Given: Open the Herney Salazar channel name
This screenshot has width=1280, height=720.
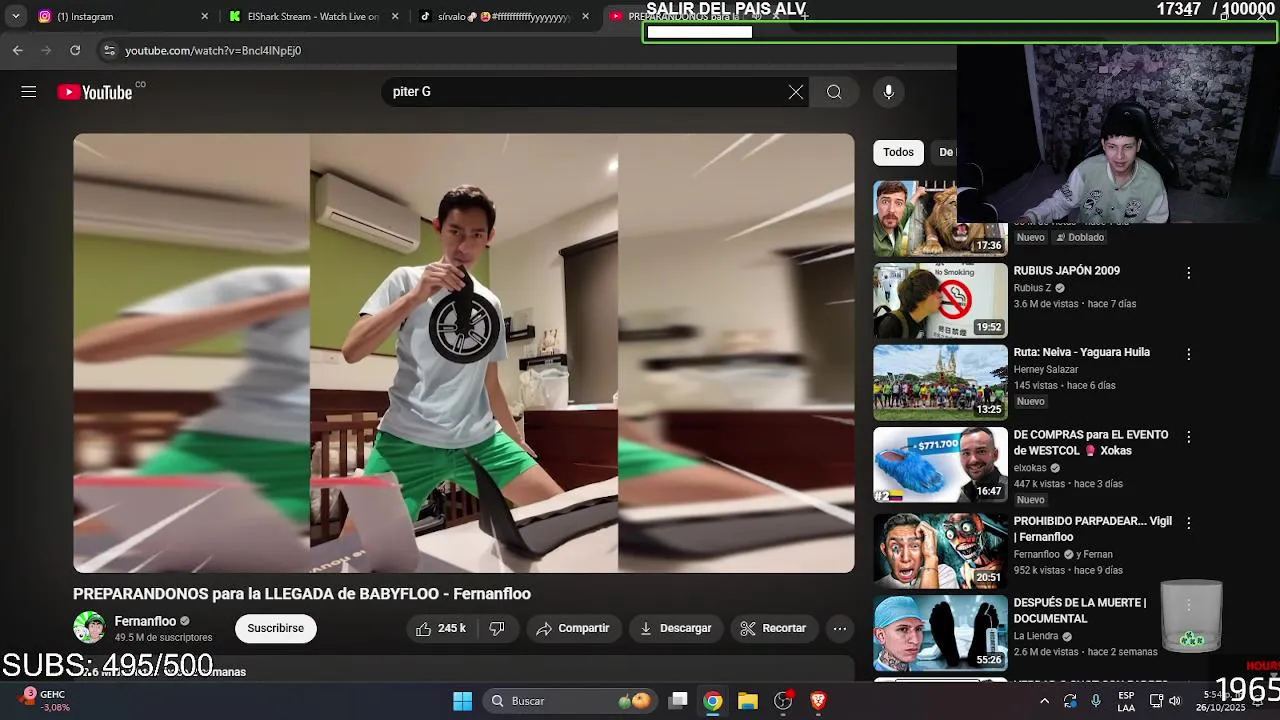Looking at the screenshot, I should click(1045, 369).
